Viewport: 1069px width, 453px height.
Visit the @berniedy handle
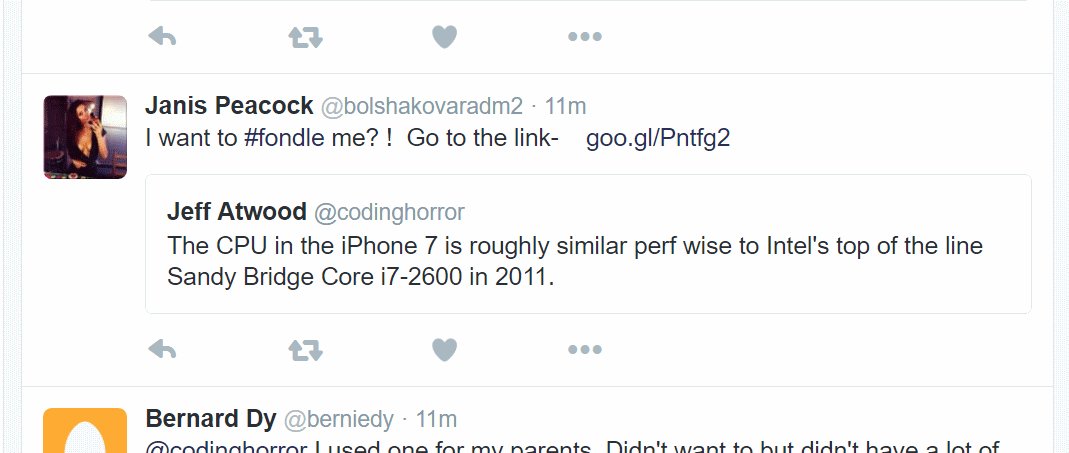coord(339,419)
